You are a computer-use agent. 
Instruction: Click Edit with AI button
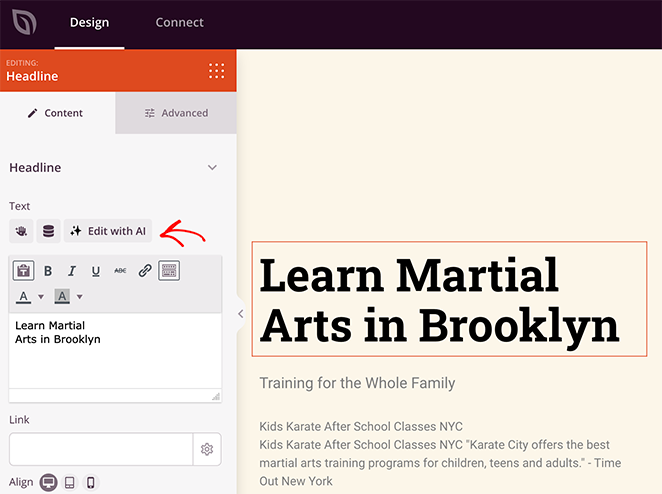point(108,231)
